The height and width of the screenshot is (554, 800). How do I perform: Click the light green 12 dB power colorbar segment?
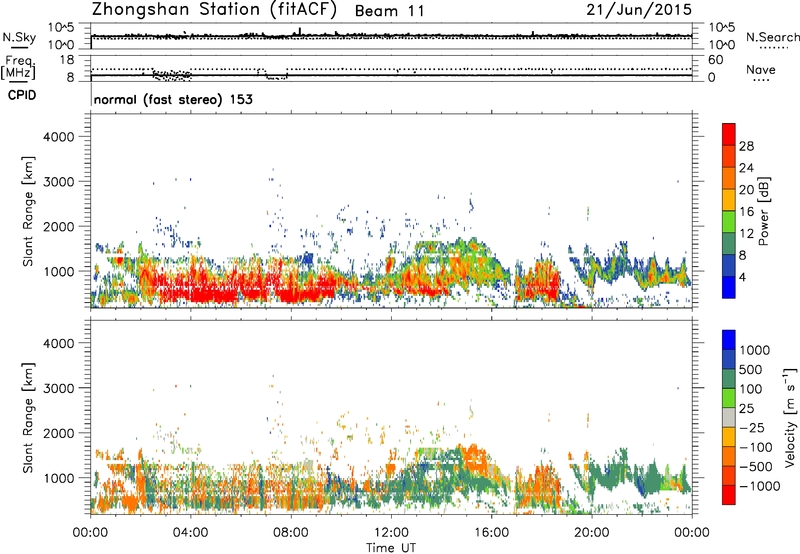tap(729, 221)
